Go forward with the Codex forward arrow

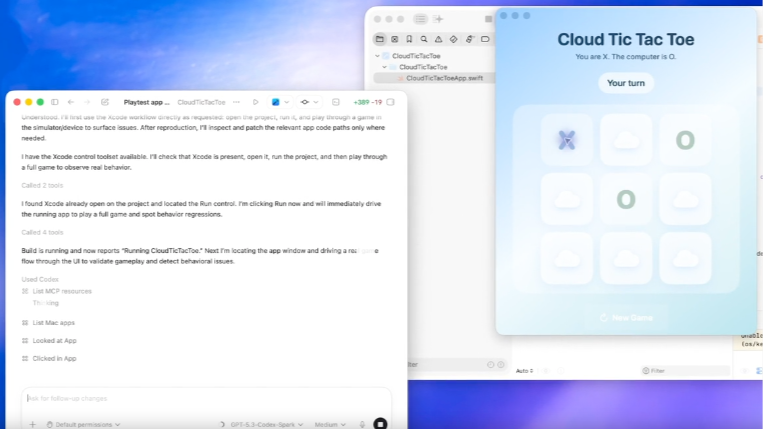pyautogui.click(x=87, y=102)
